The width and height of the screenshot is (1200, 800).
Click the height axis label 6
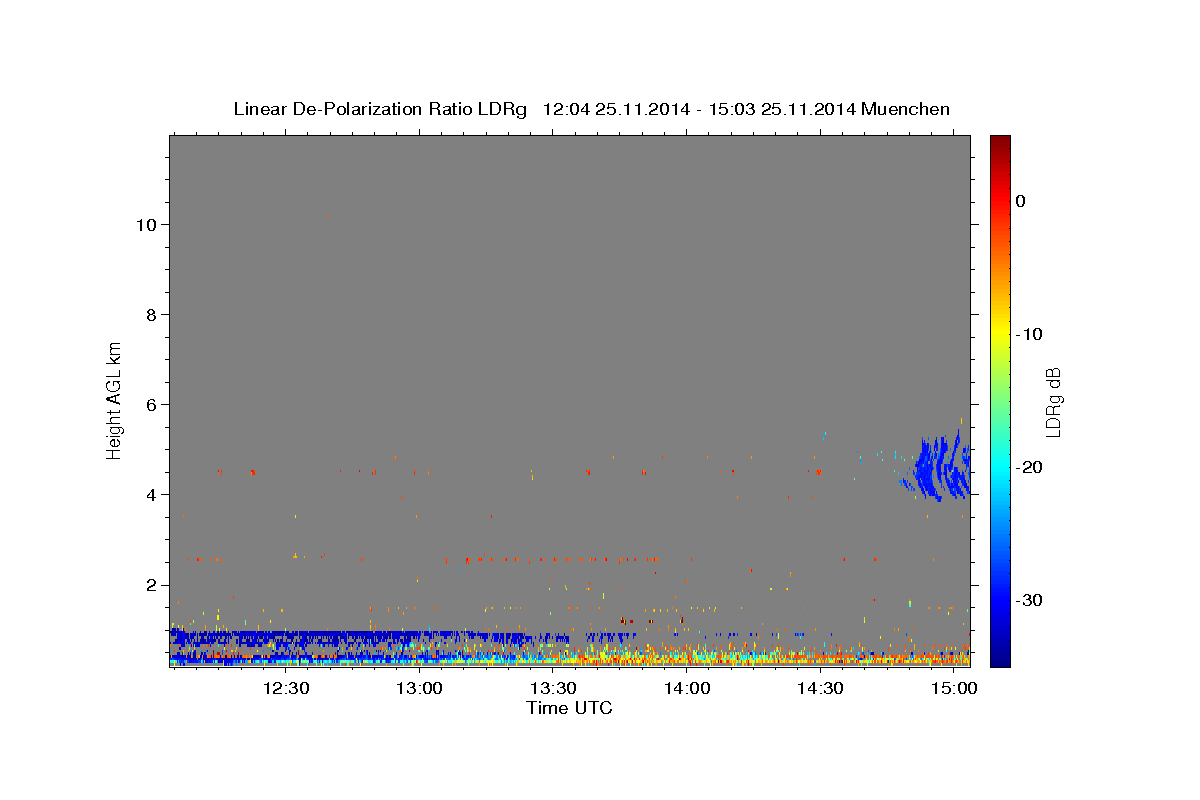coord(151,405)
